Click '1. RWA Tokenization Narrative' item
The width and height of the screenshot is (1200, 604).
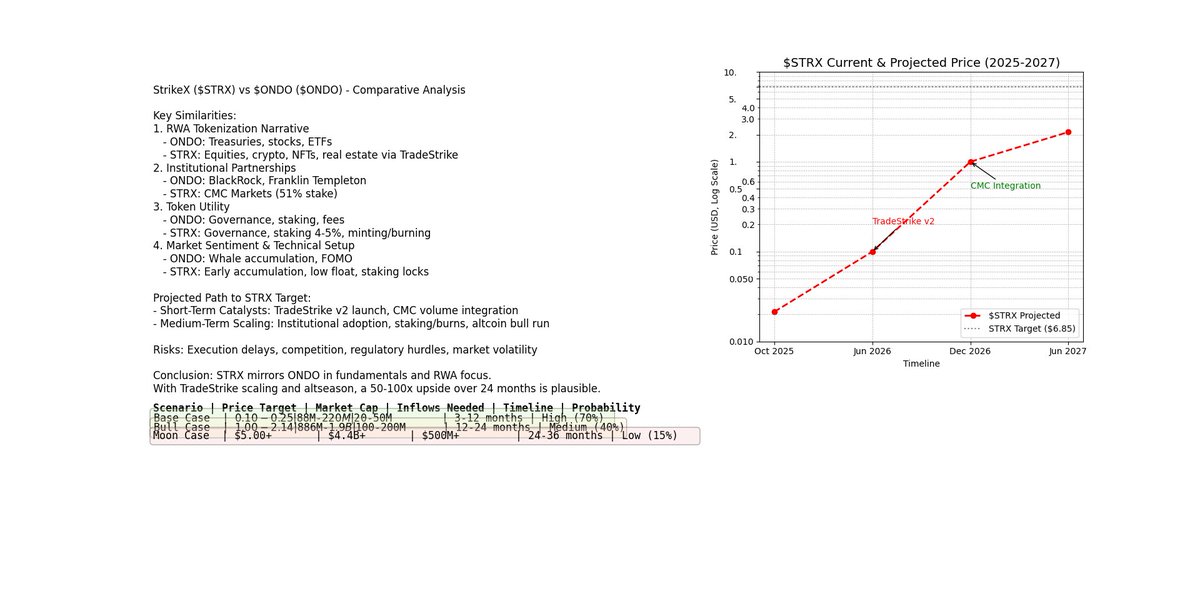[x=231, y=129]
